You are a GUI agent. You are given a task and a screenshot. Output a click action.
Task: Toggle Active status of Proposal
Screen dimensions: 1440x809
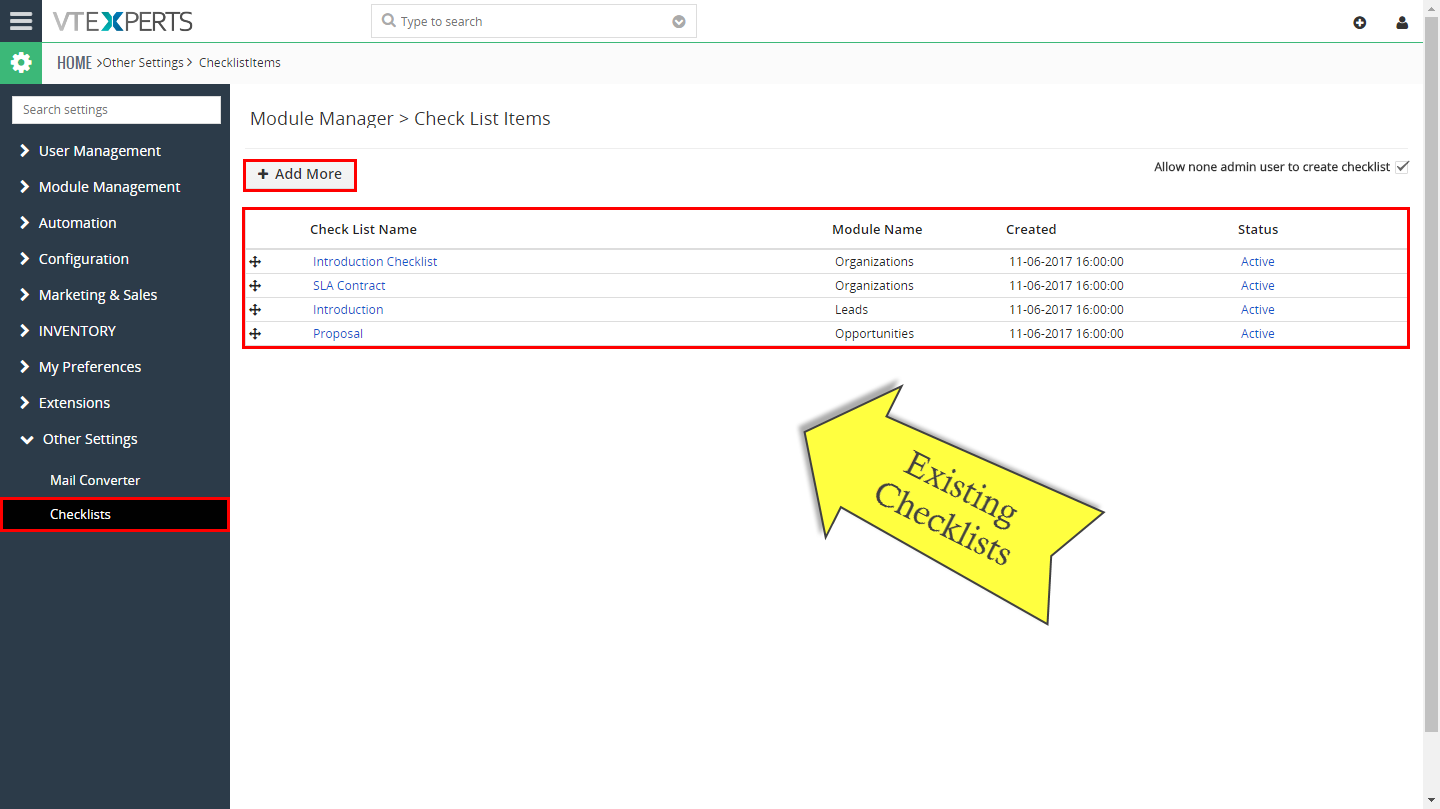point(1258,333)
